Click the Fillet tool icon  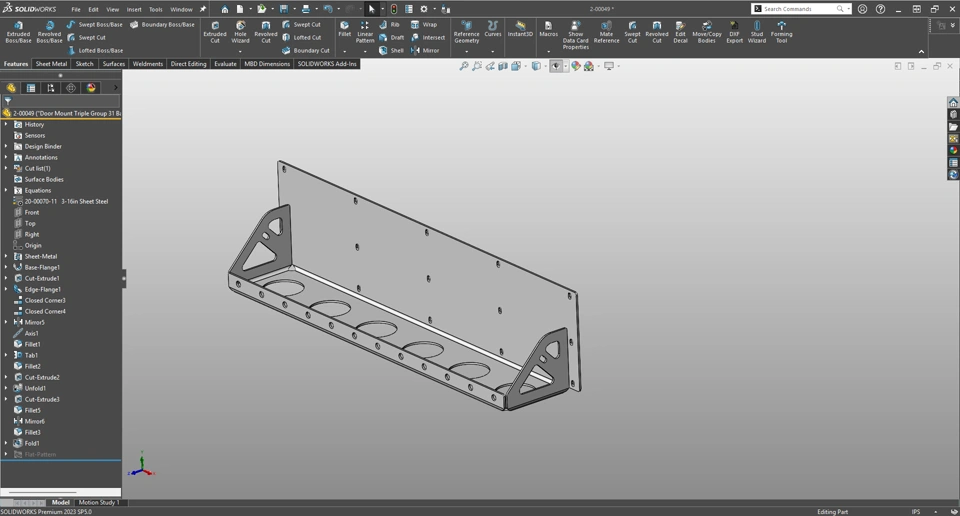(344, 29)
